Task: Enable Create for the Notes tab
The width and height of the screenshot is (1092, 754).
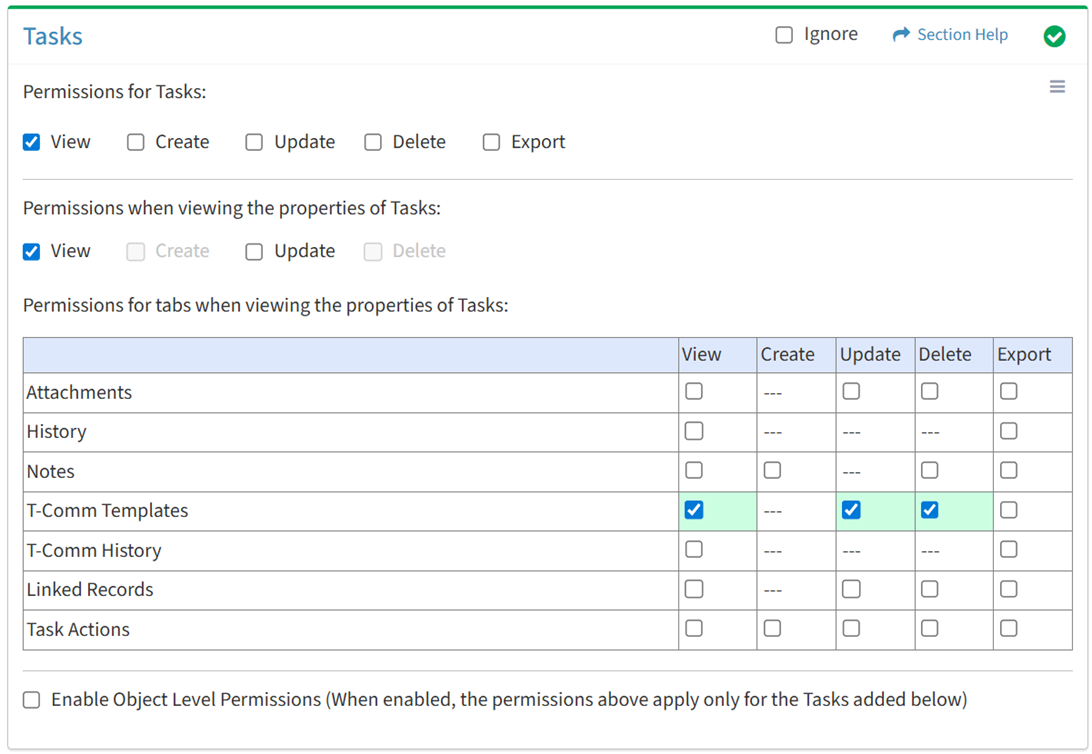Action: click(772, 470)
